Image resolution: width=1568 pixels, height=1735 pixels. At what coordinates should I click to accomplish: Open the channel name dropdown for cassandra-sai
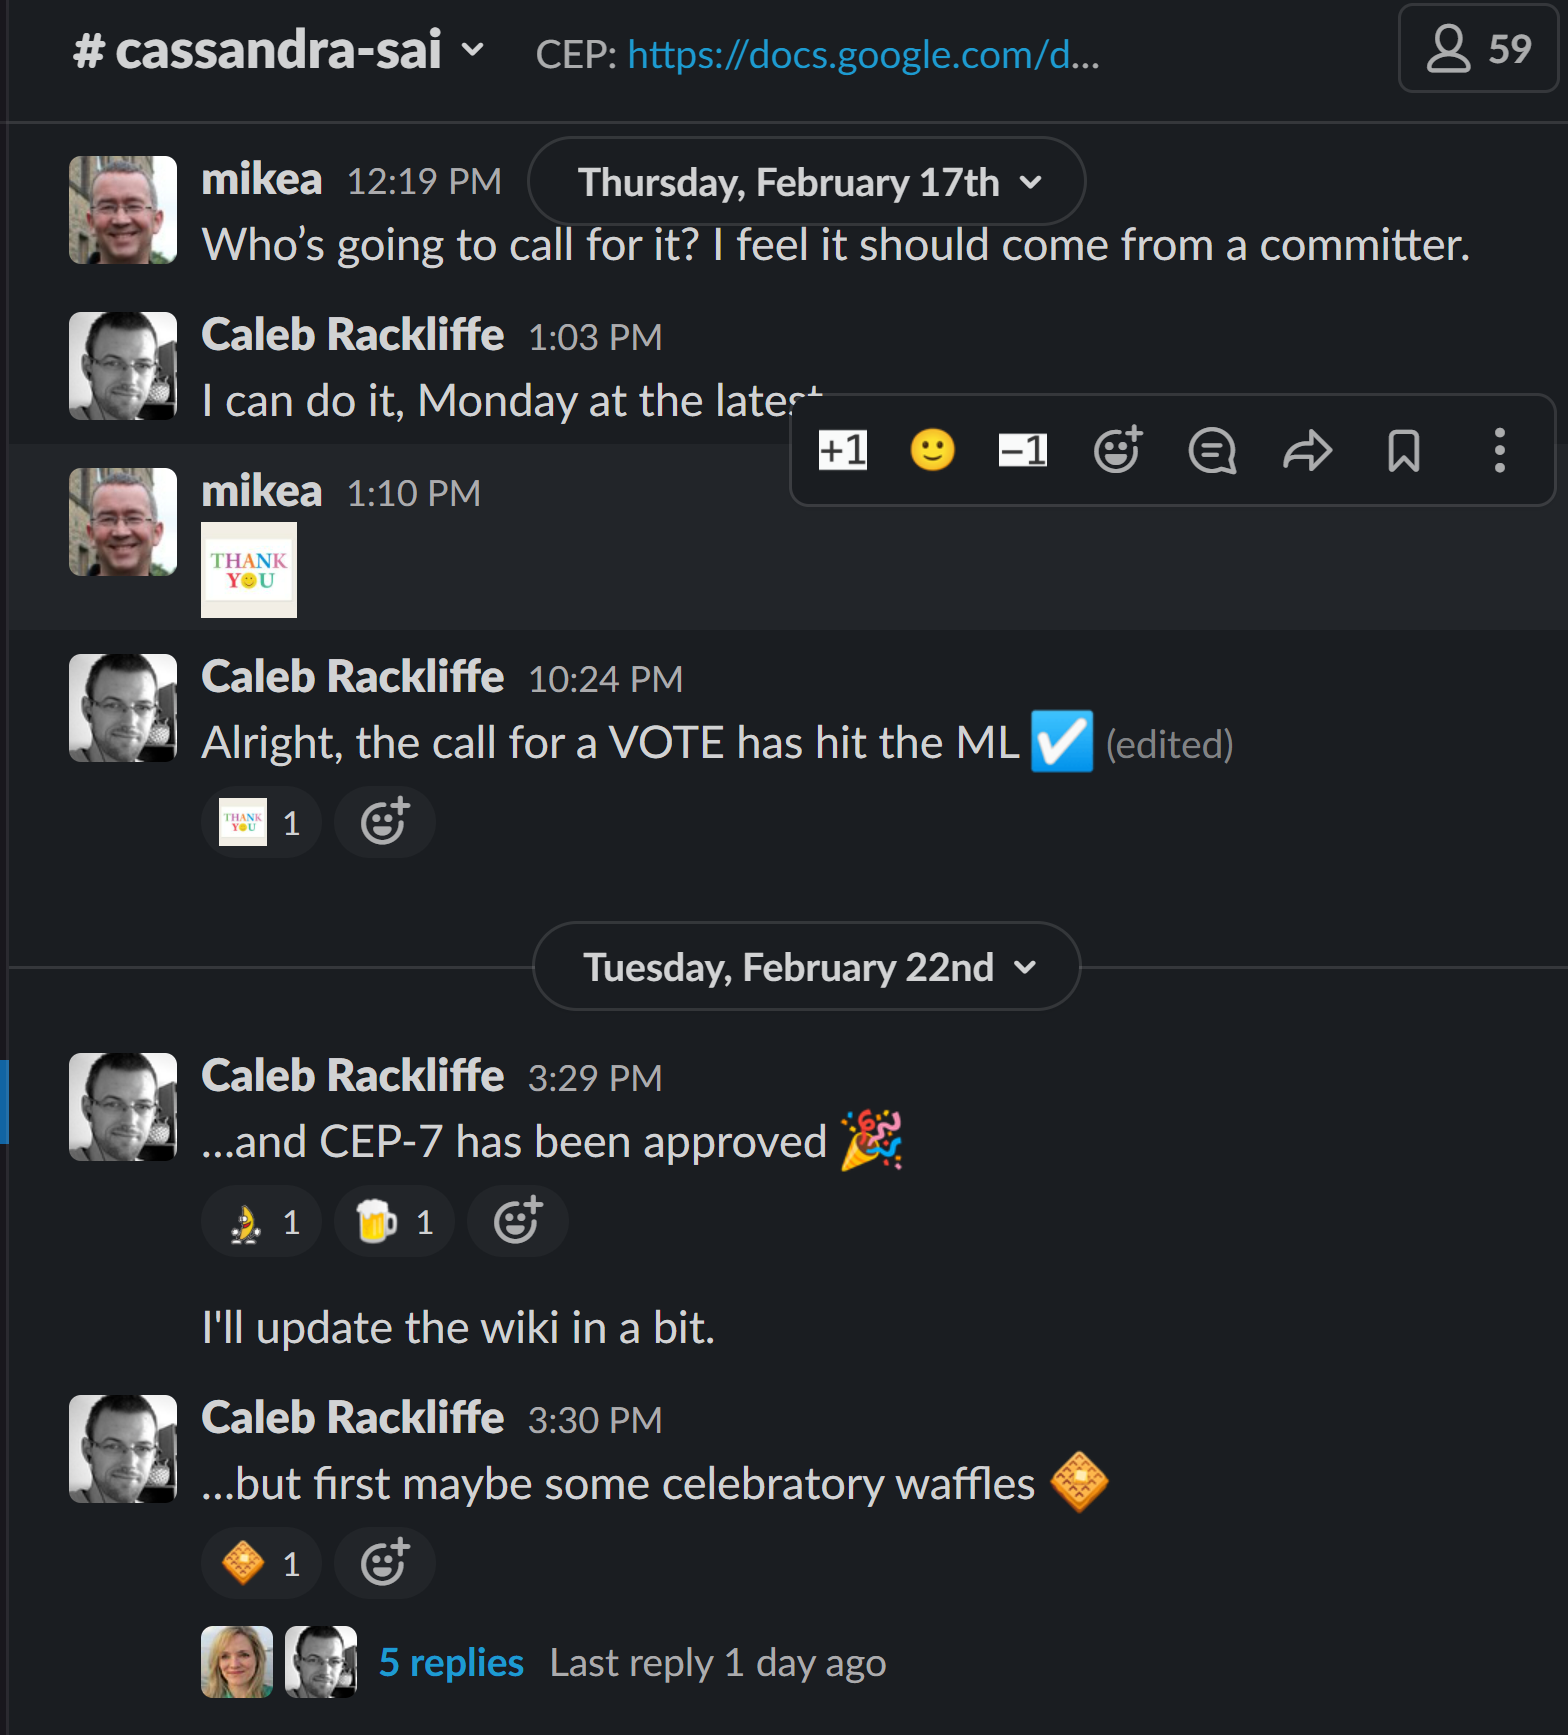475,52
